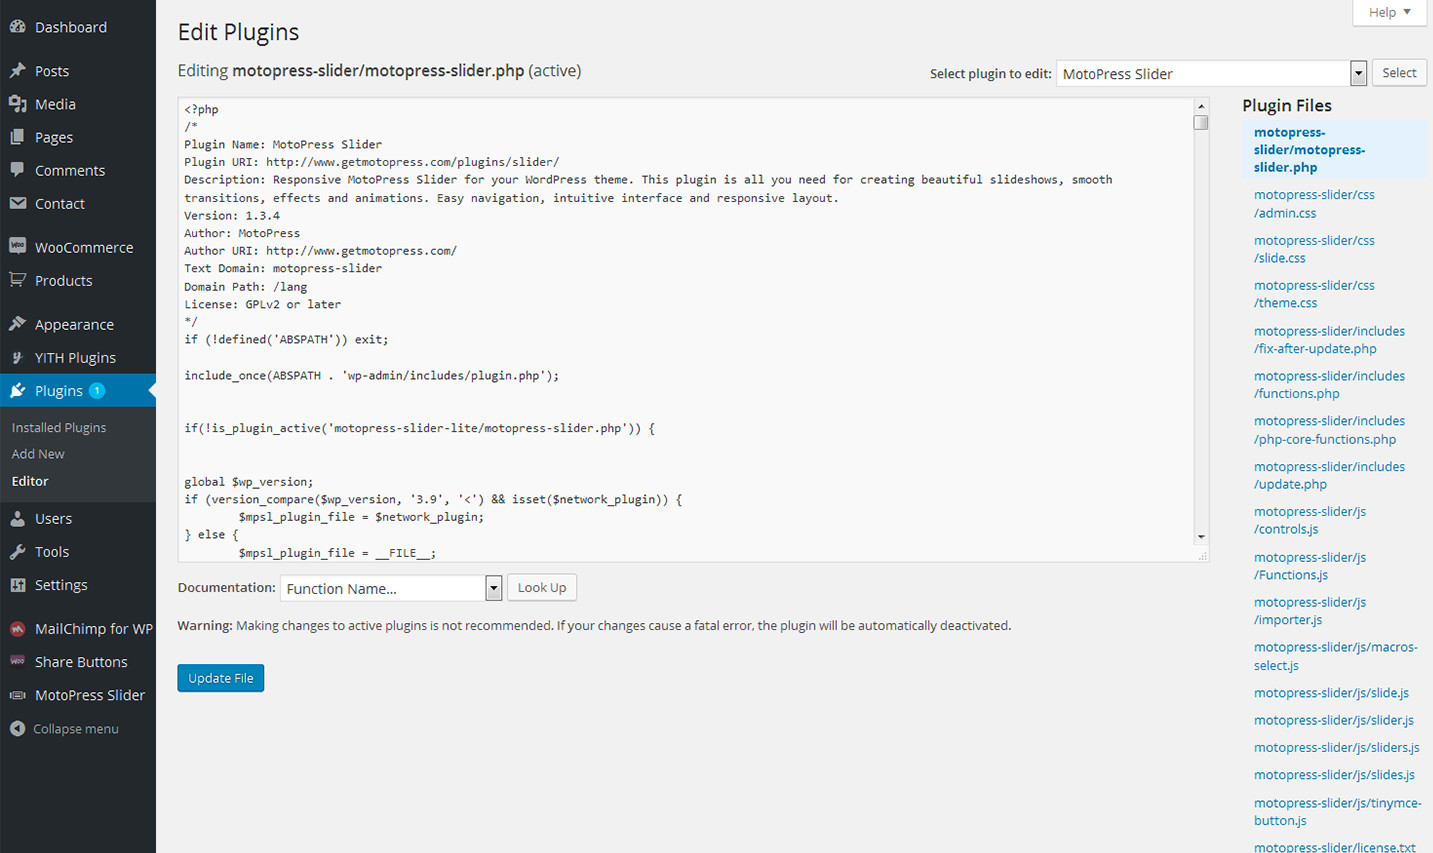Click the Users icon in sidebar
1433x853 pixels.
click(x=17, y=518)
